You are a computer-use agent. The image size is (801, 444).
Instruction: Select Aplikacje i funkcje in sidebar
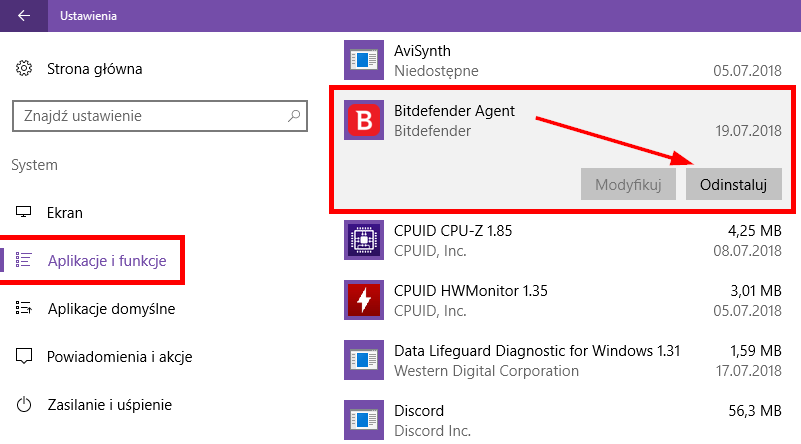coord(107,261)
